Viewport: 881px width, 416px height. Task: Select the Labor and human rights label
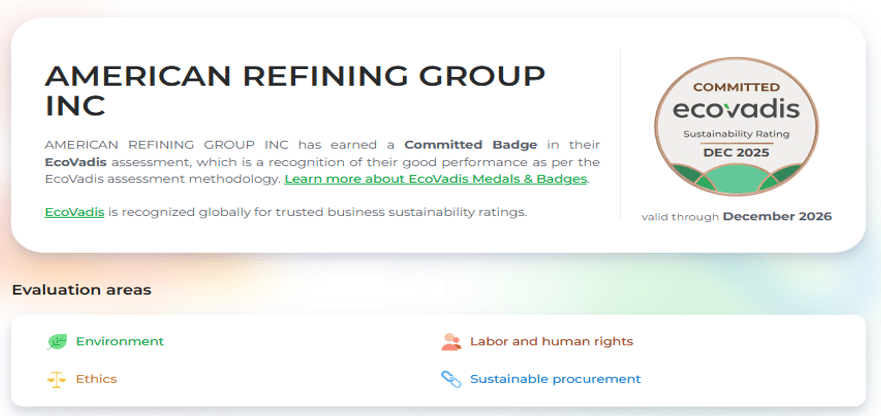pyautogui.click(x=551, y=342)
